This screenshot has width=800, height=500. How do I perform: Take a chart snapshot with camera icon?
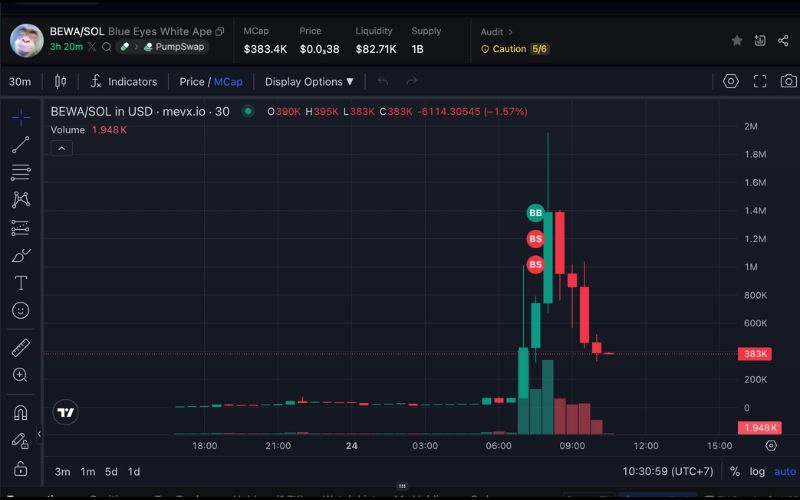click(x=788, y=82)
